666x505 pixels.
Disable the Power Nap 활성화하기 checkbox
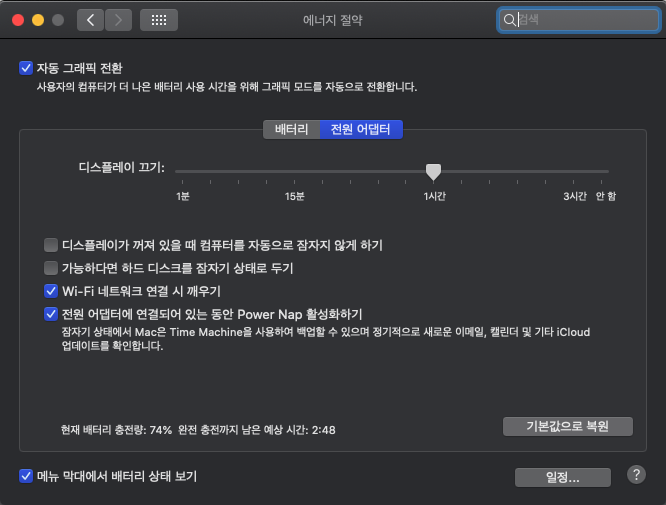point(51,314)
